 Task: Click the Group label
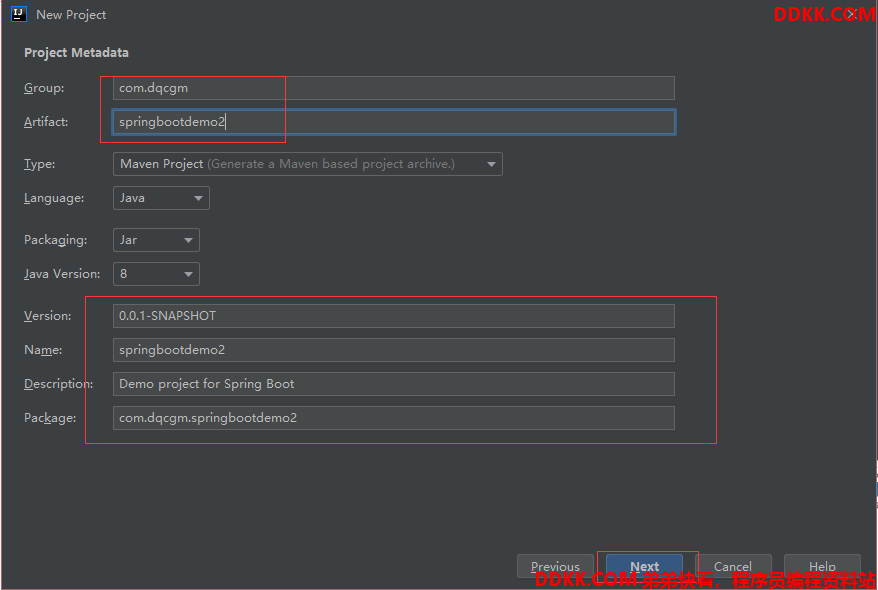44,88
